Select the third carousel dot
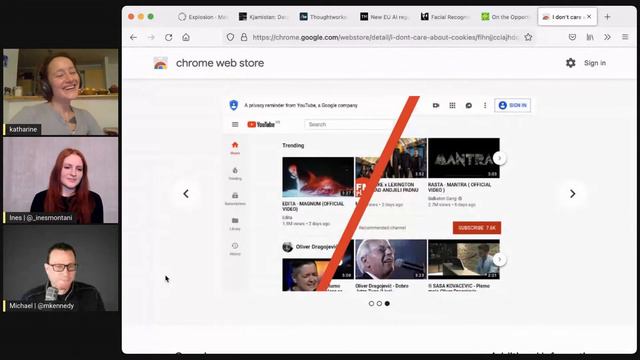This screenshot has width=640, height=360. 387,304
